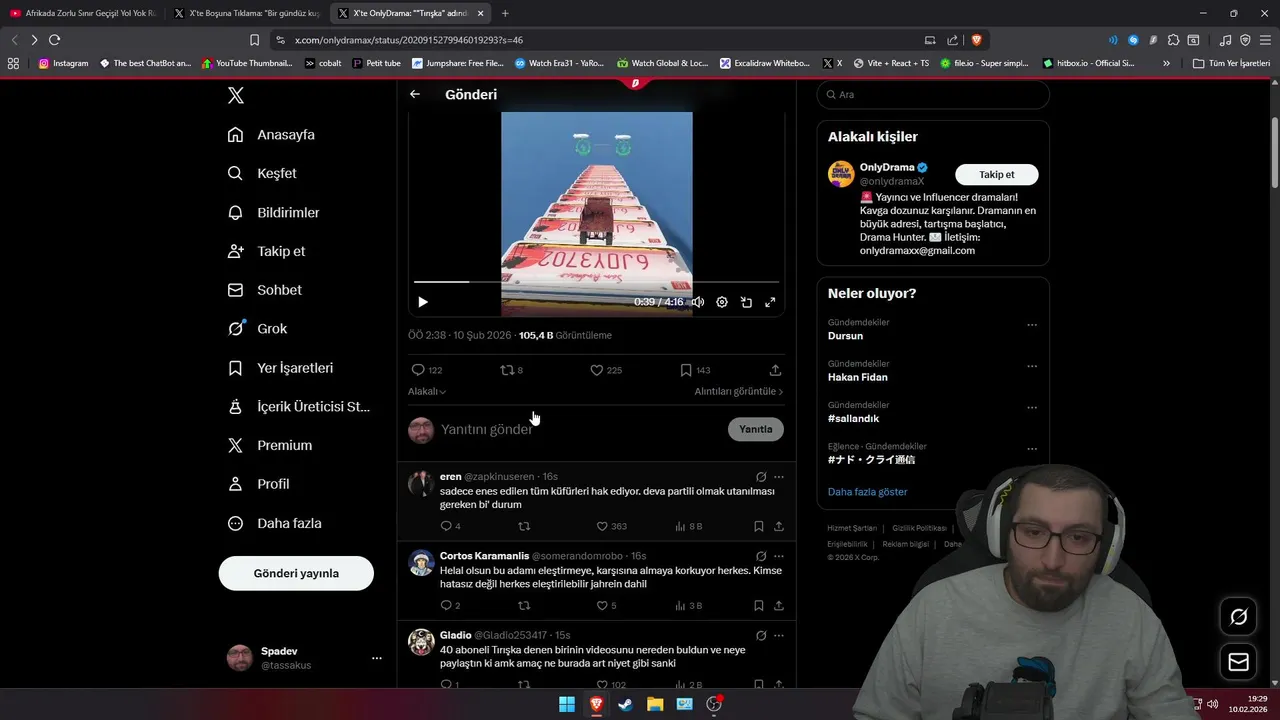Open eren's profile avatar
This screenshot has width=1280, height=720.
click(421, 484)
